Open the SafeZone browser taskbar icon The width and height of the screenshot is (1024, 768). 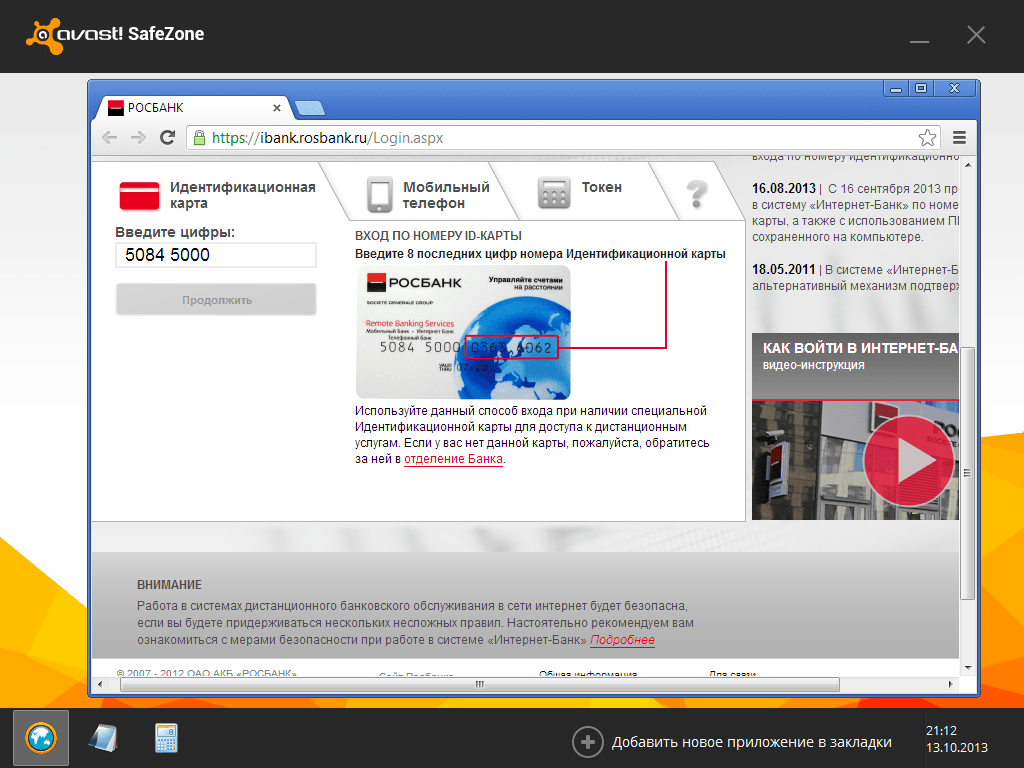[x=41, y=738]
